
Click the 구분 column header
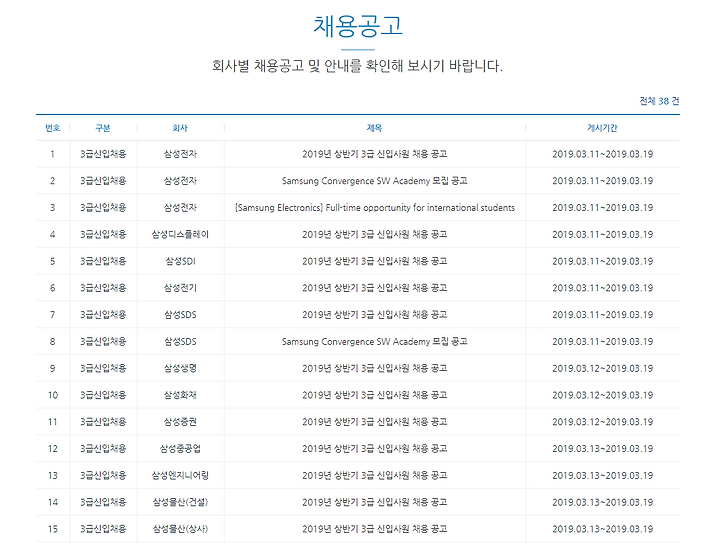click(103, 128)
